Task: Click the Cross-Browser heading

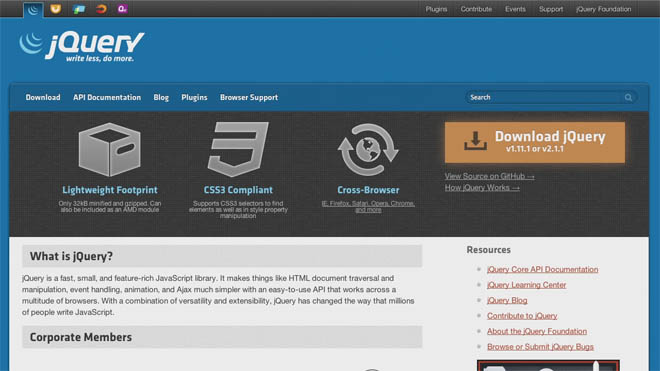Action: (368, 190)
